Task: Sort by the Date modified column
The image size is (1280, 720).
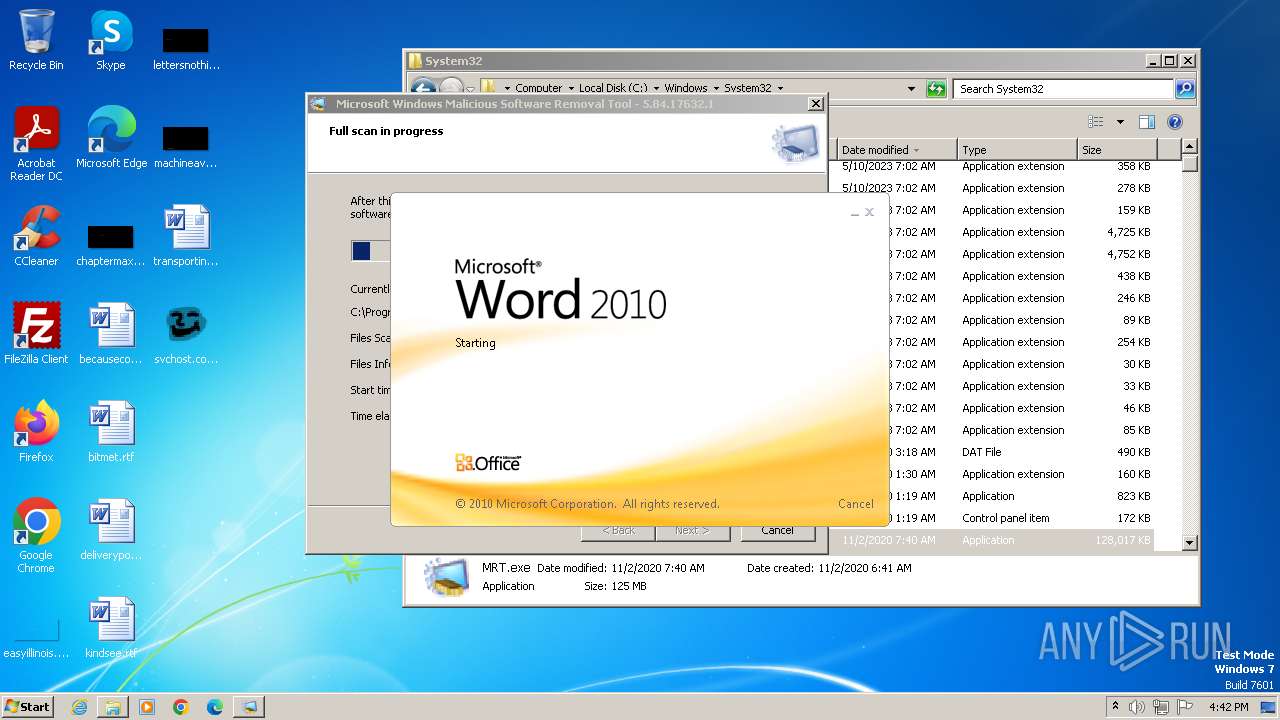Action: [896, 150]
